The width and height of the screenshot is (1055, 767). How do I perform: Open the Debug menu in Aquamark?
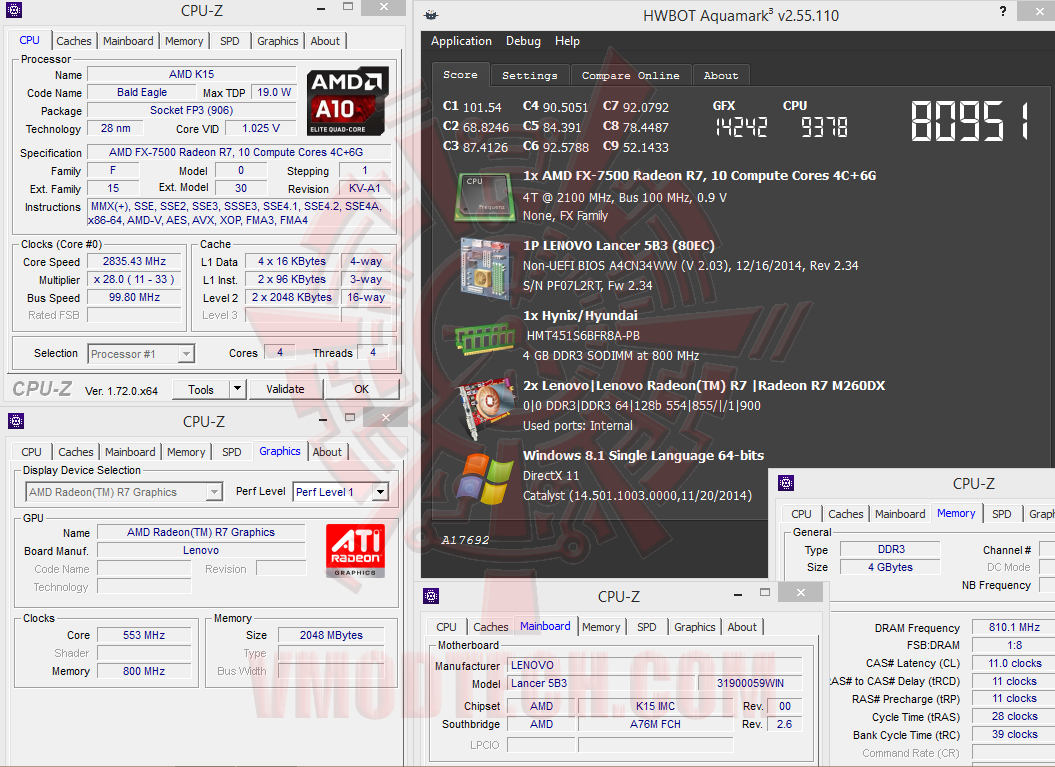tap(523, 41)
